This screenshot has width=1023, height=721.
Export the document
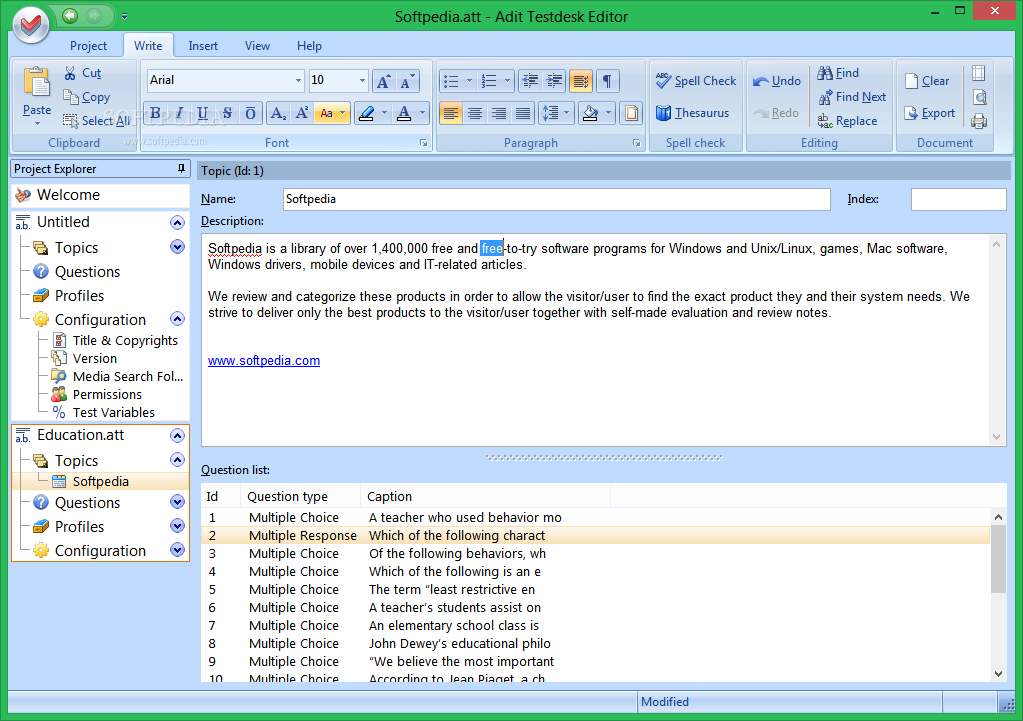pyautogui.click(x=930, y=113)
